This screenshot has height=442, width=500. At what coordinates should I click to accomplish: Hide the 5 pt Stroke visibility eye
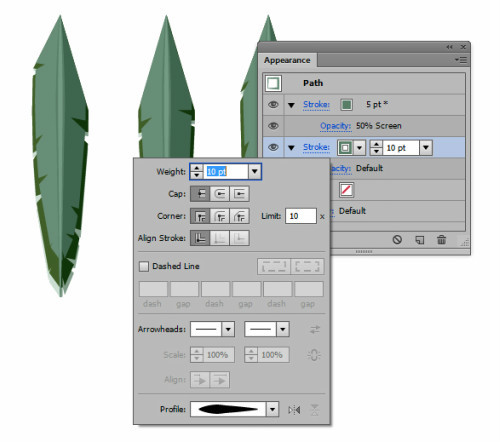(x=273, y=105)
